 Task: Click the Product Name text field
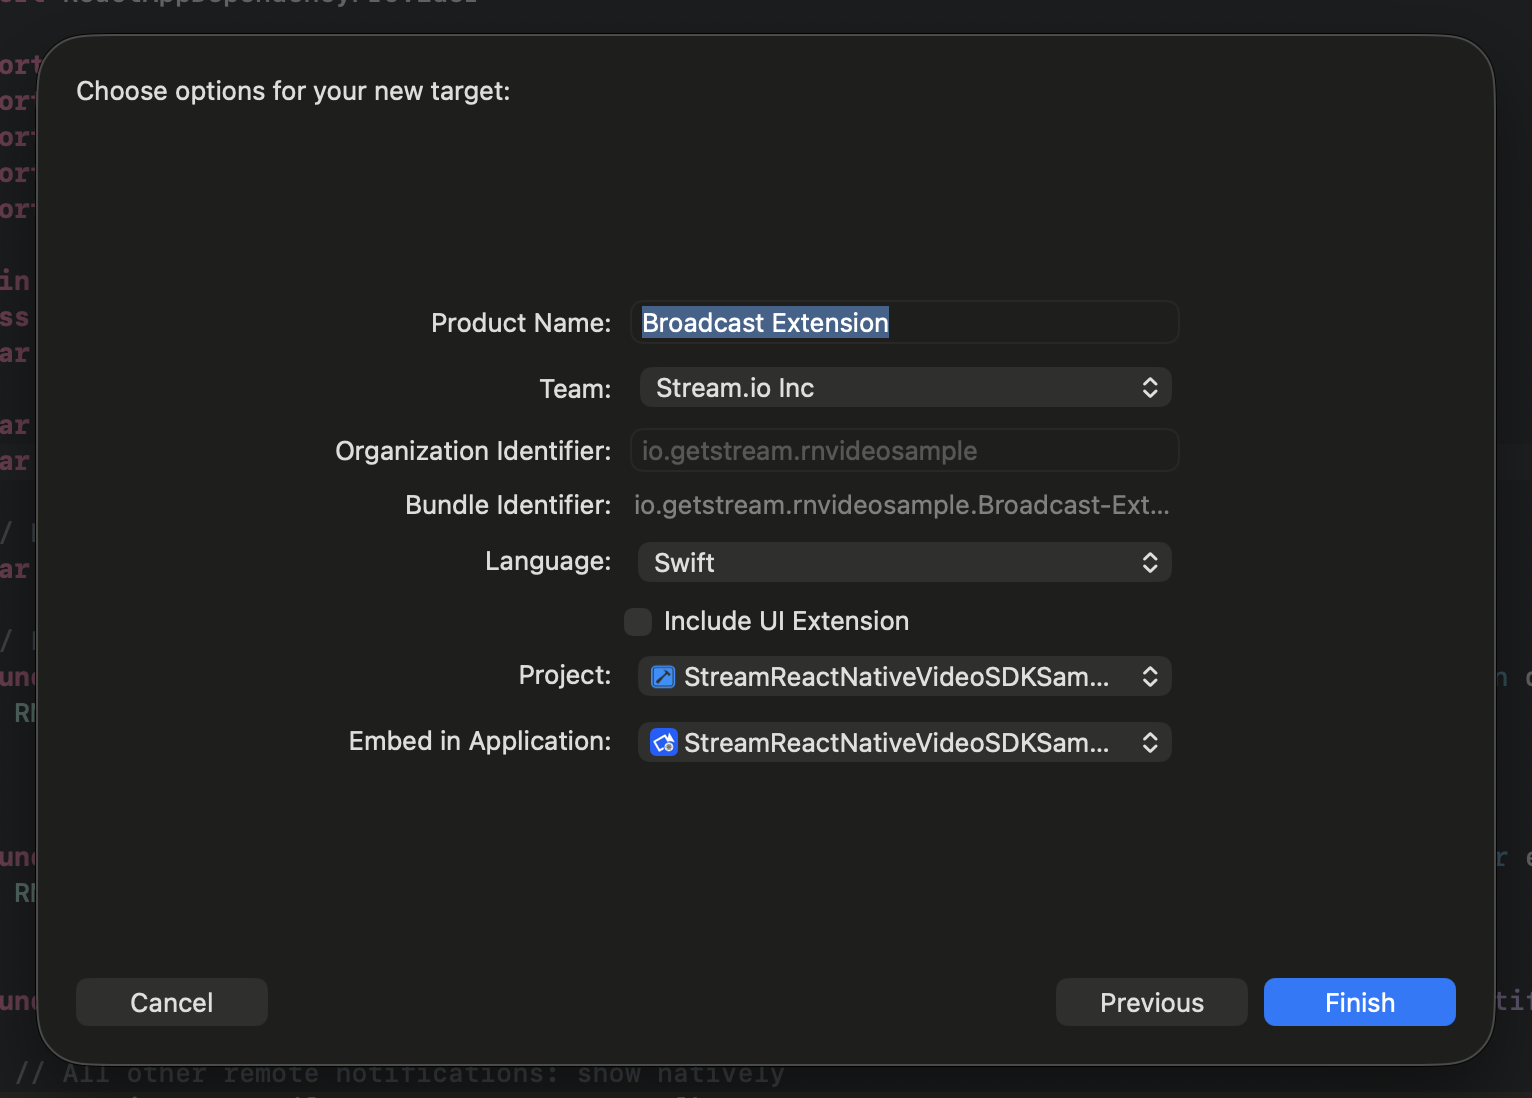click(x=905, y=322)
